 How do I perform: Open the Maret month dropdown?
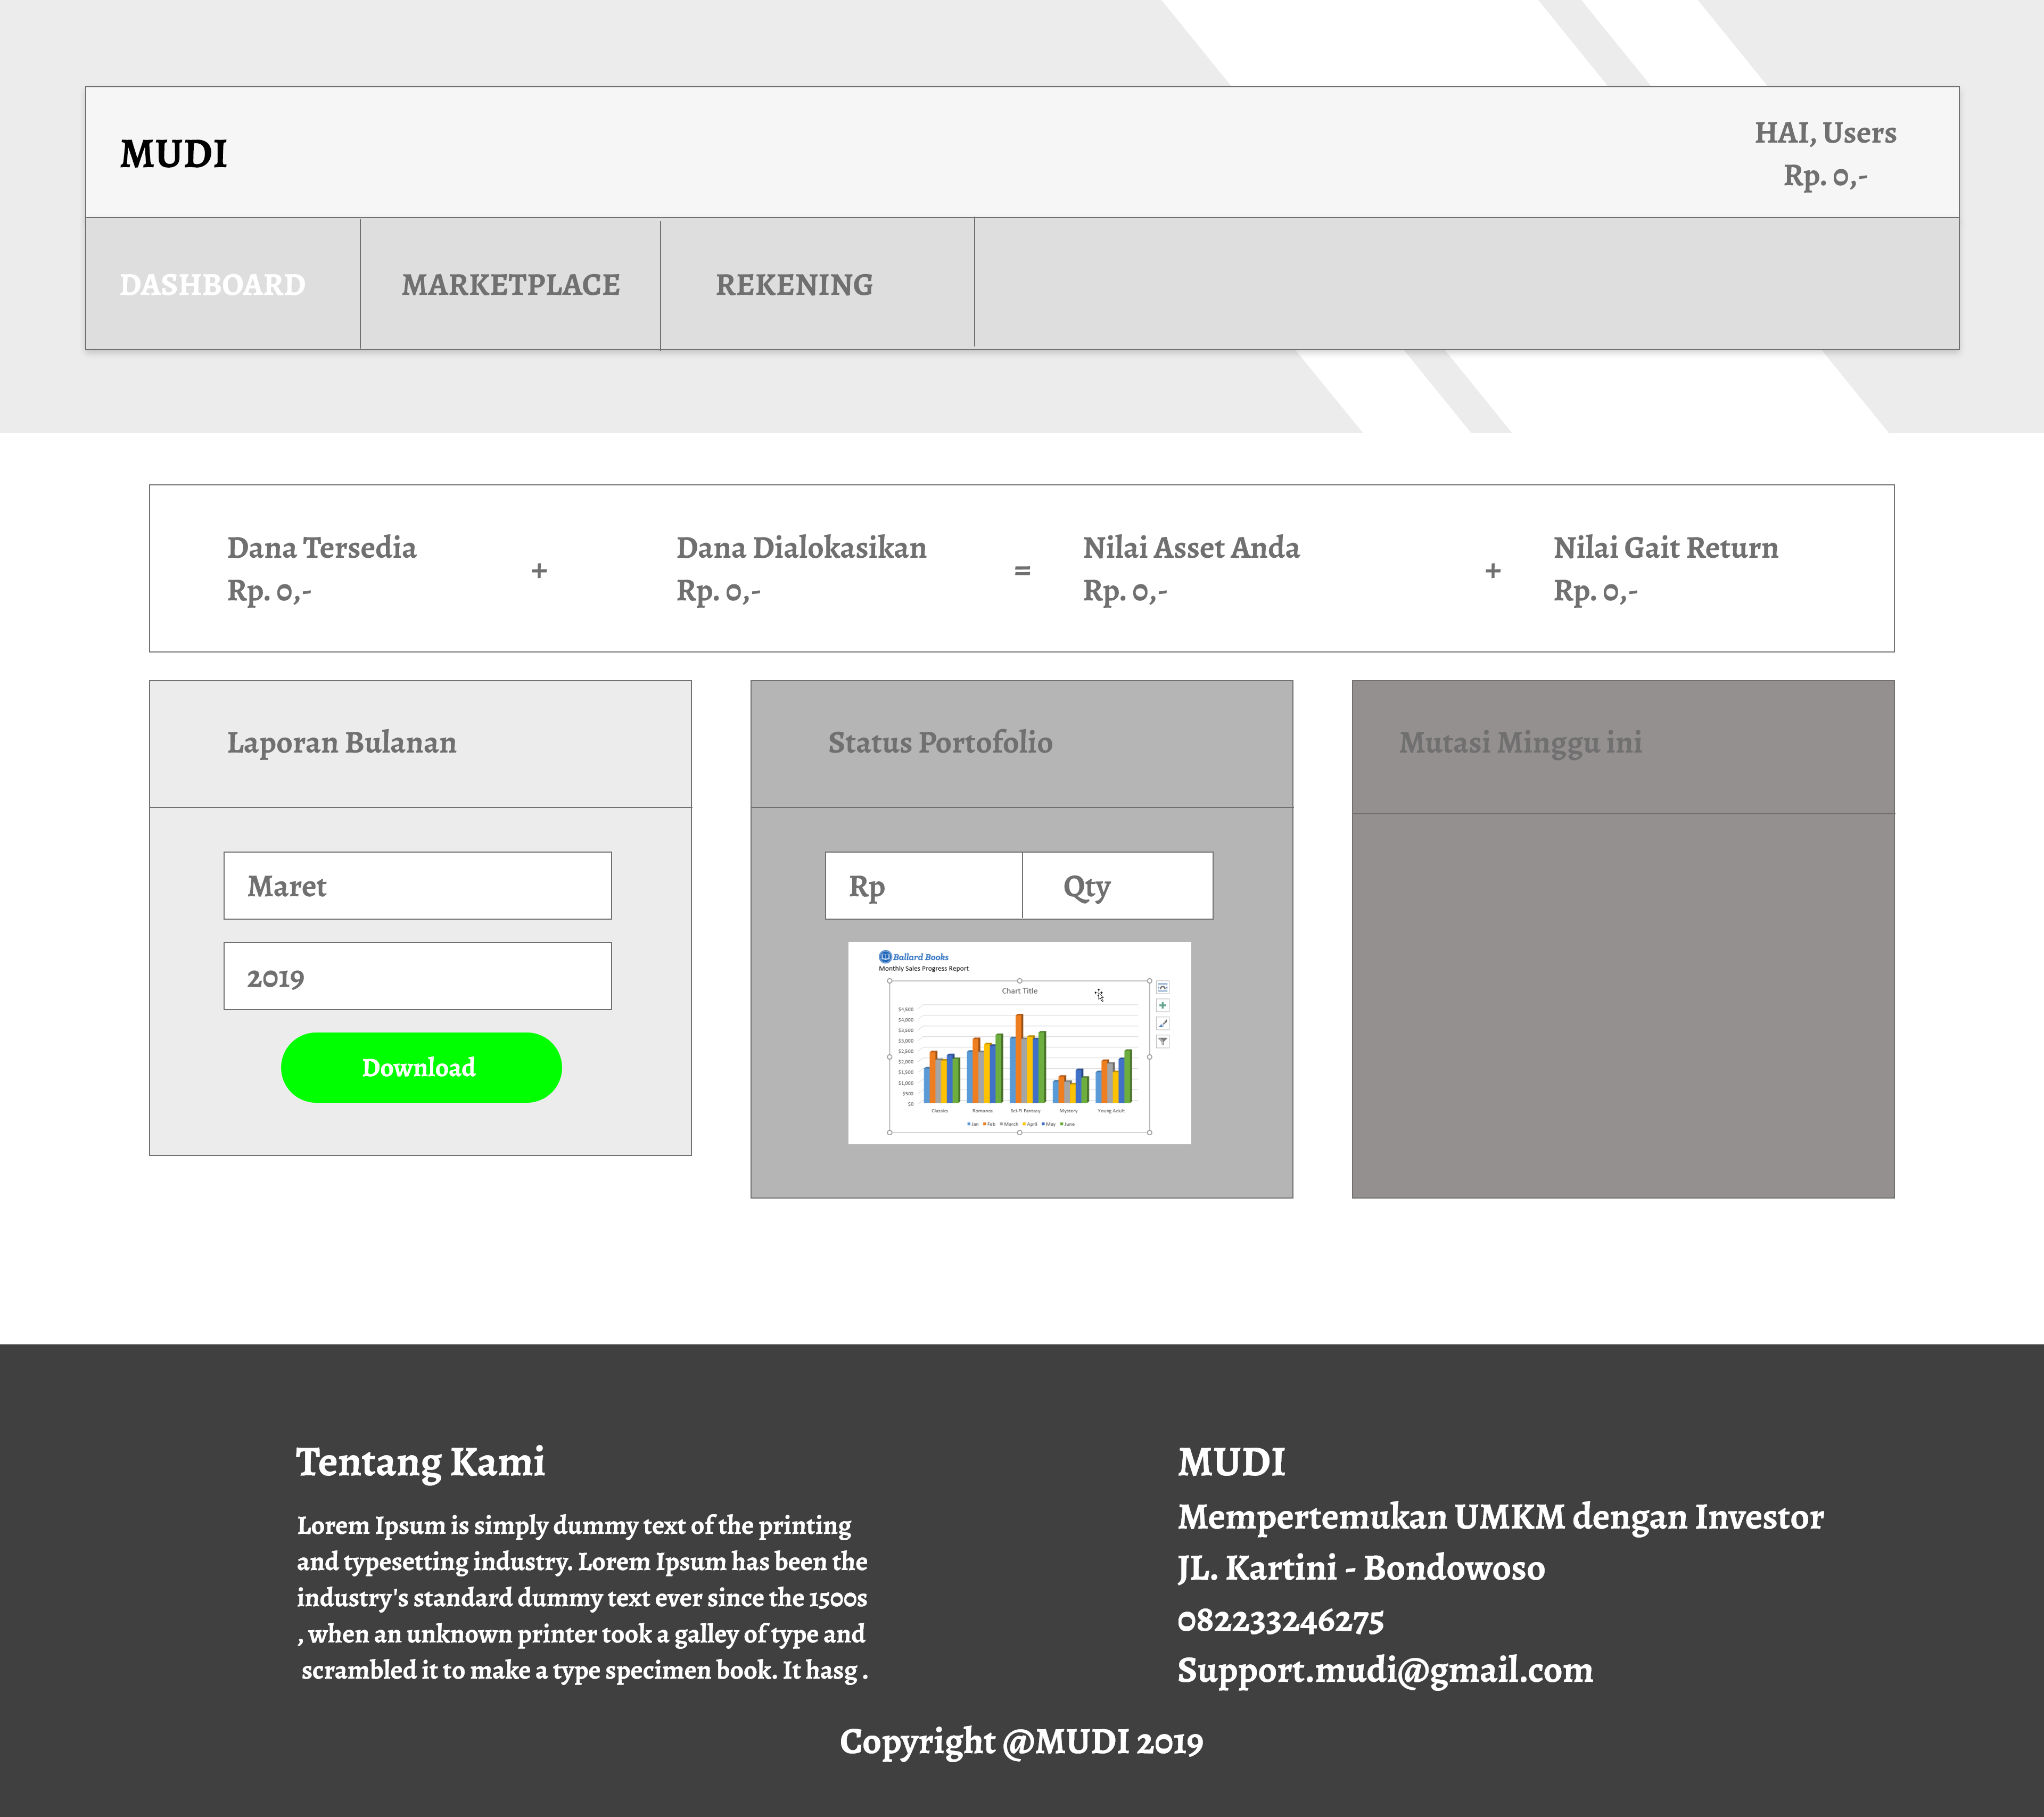coord(417,886)
